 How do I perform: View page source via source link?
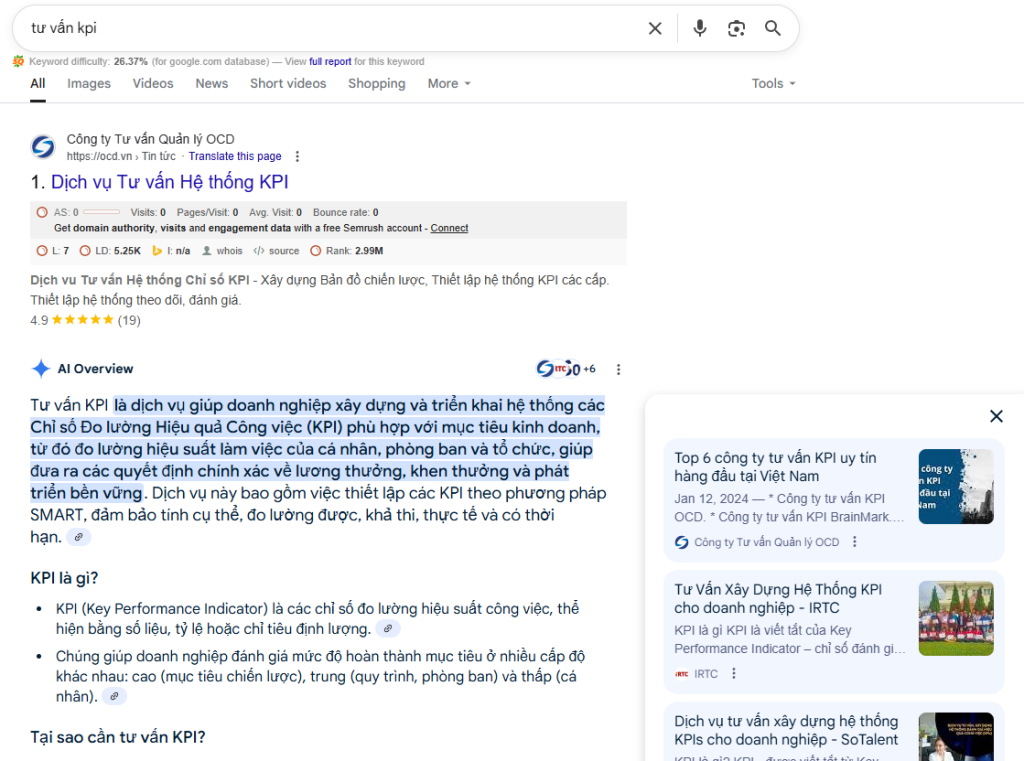click(276, 251)
